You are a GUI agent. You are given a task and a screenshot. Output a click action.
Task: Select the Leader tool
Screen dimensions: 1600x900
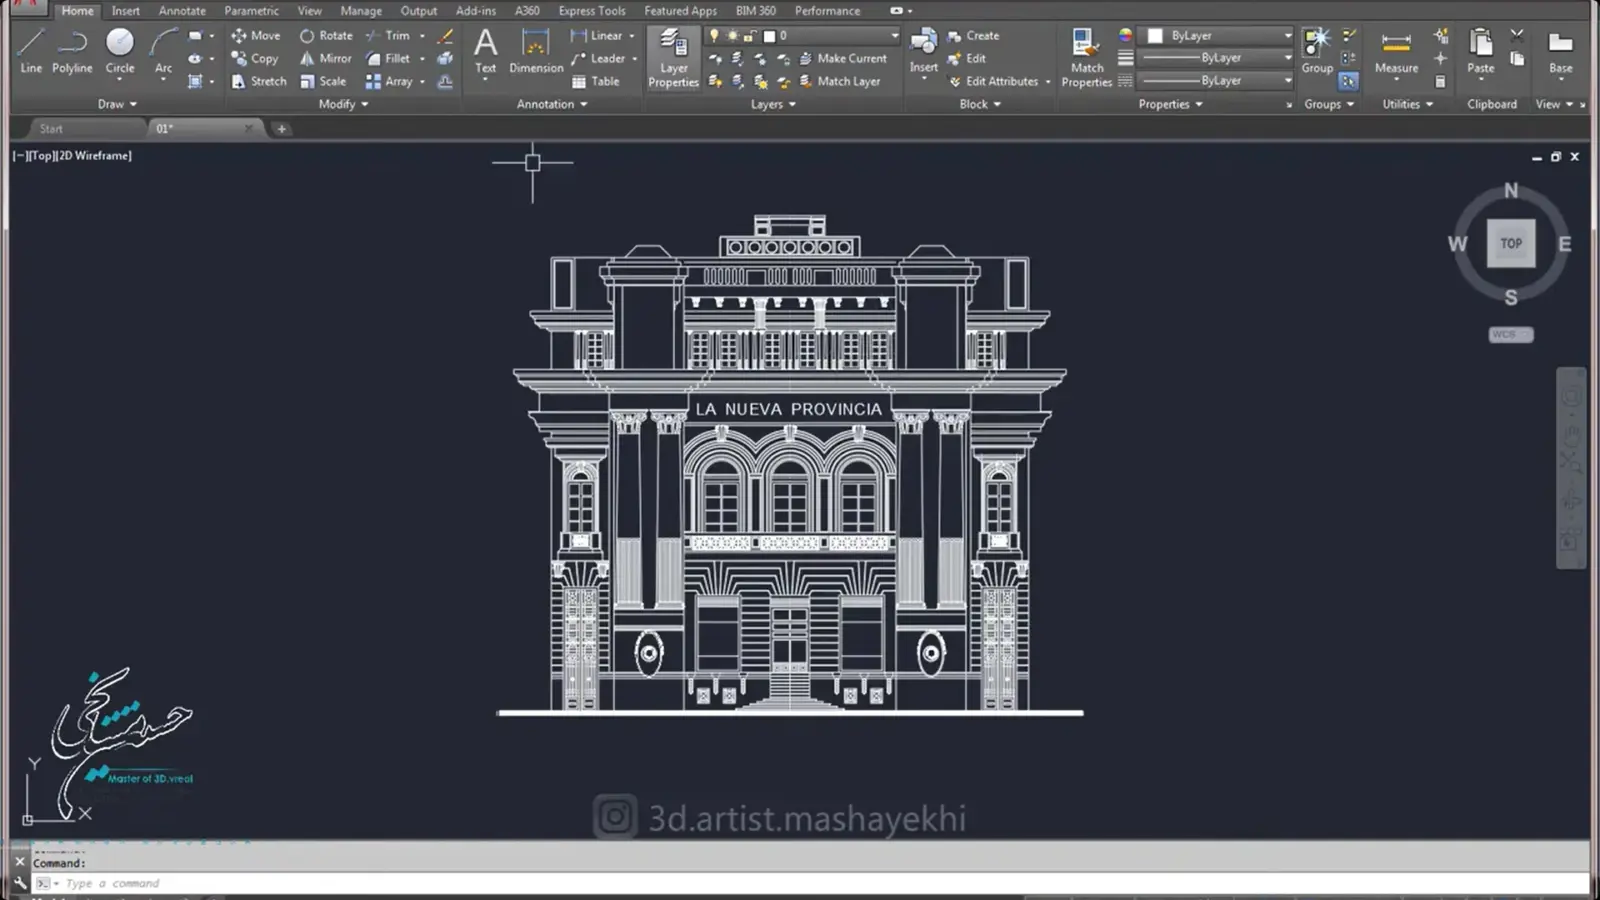click(598, 58)
